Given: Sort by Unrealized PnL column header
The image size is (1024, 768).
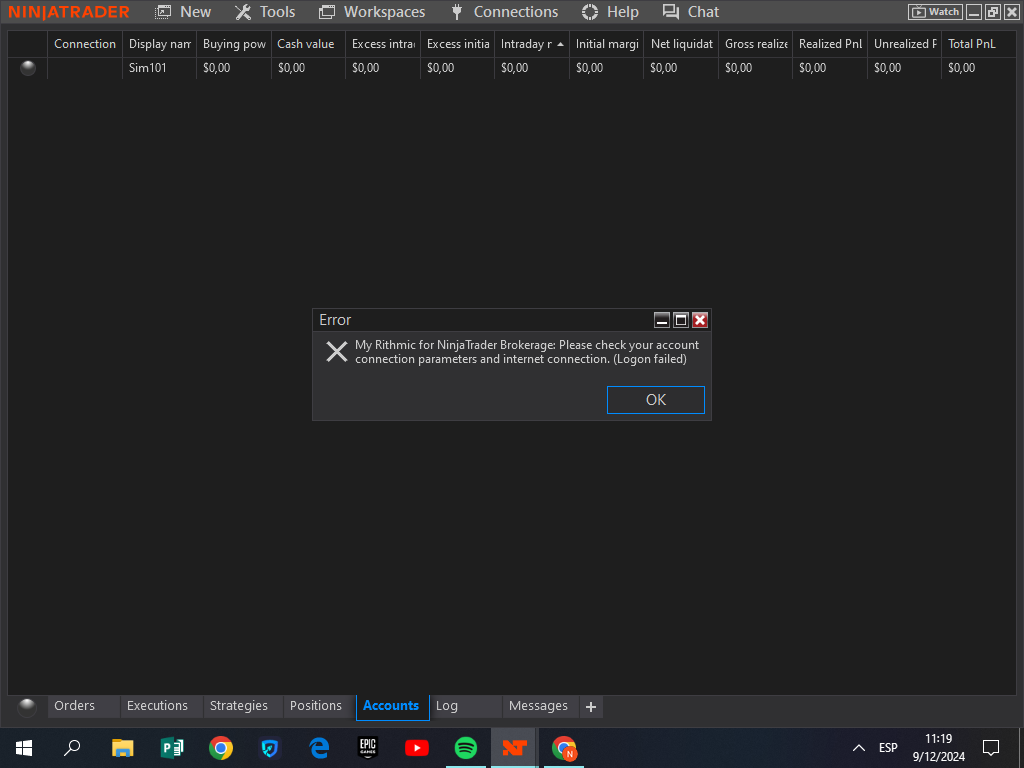Looking at the screenshot, I should (904, 44).
